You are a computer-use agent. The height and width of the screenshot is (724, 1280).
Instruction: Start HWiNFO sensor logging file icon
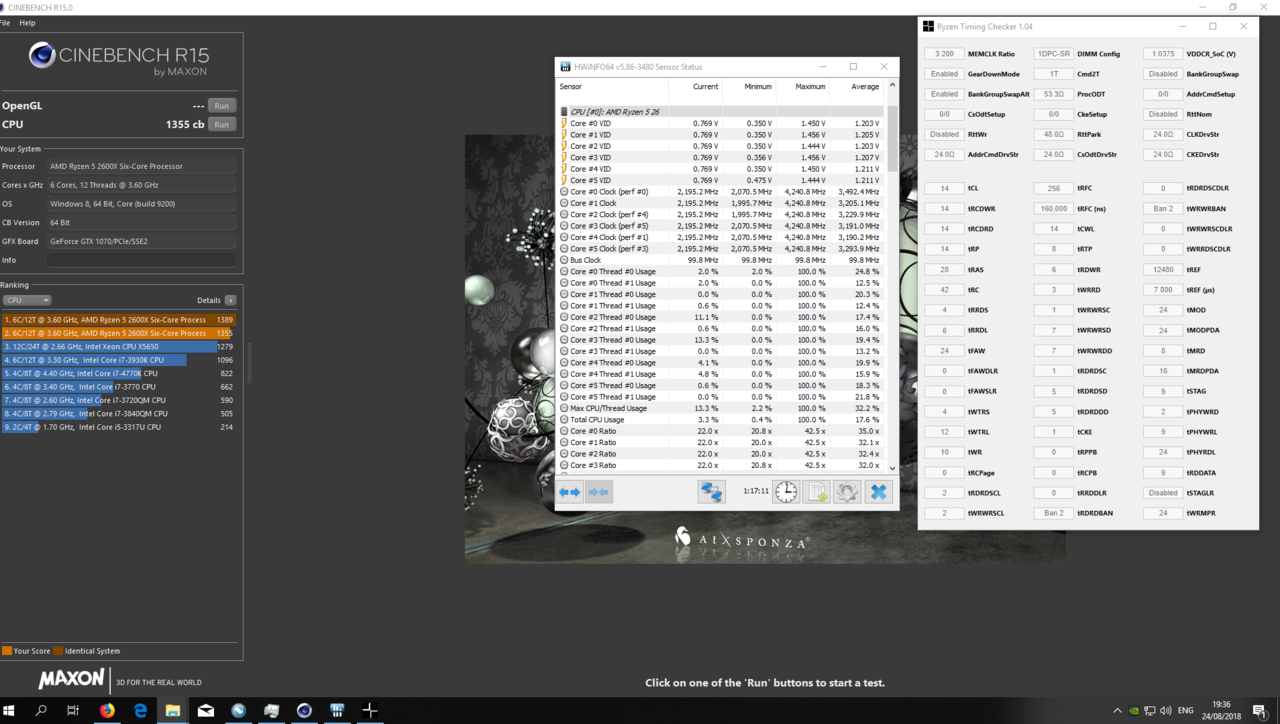[816, 492]
